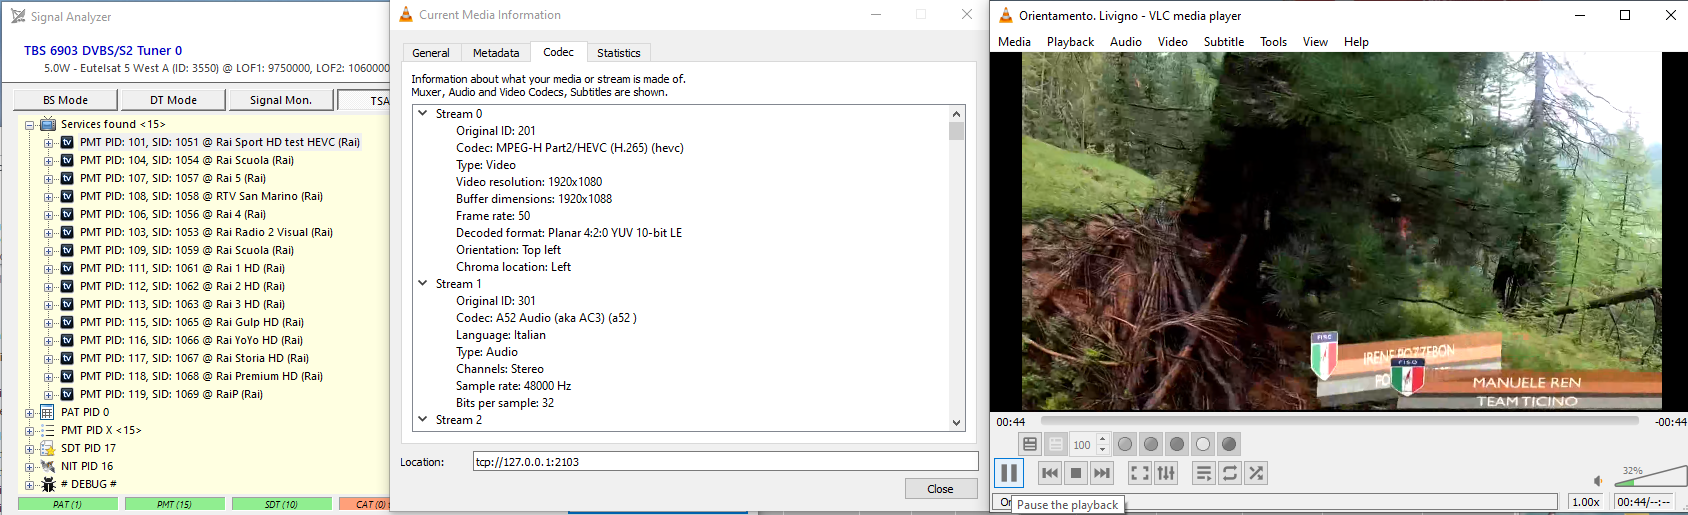Open the View menu in VLC
The width and height of the screenshot is (1688, 515).
click(1315, 42)
